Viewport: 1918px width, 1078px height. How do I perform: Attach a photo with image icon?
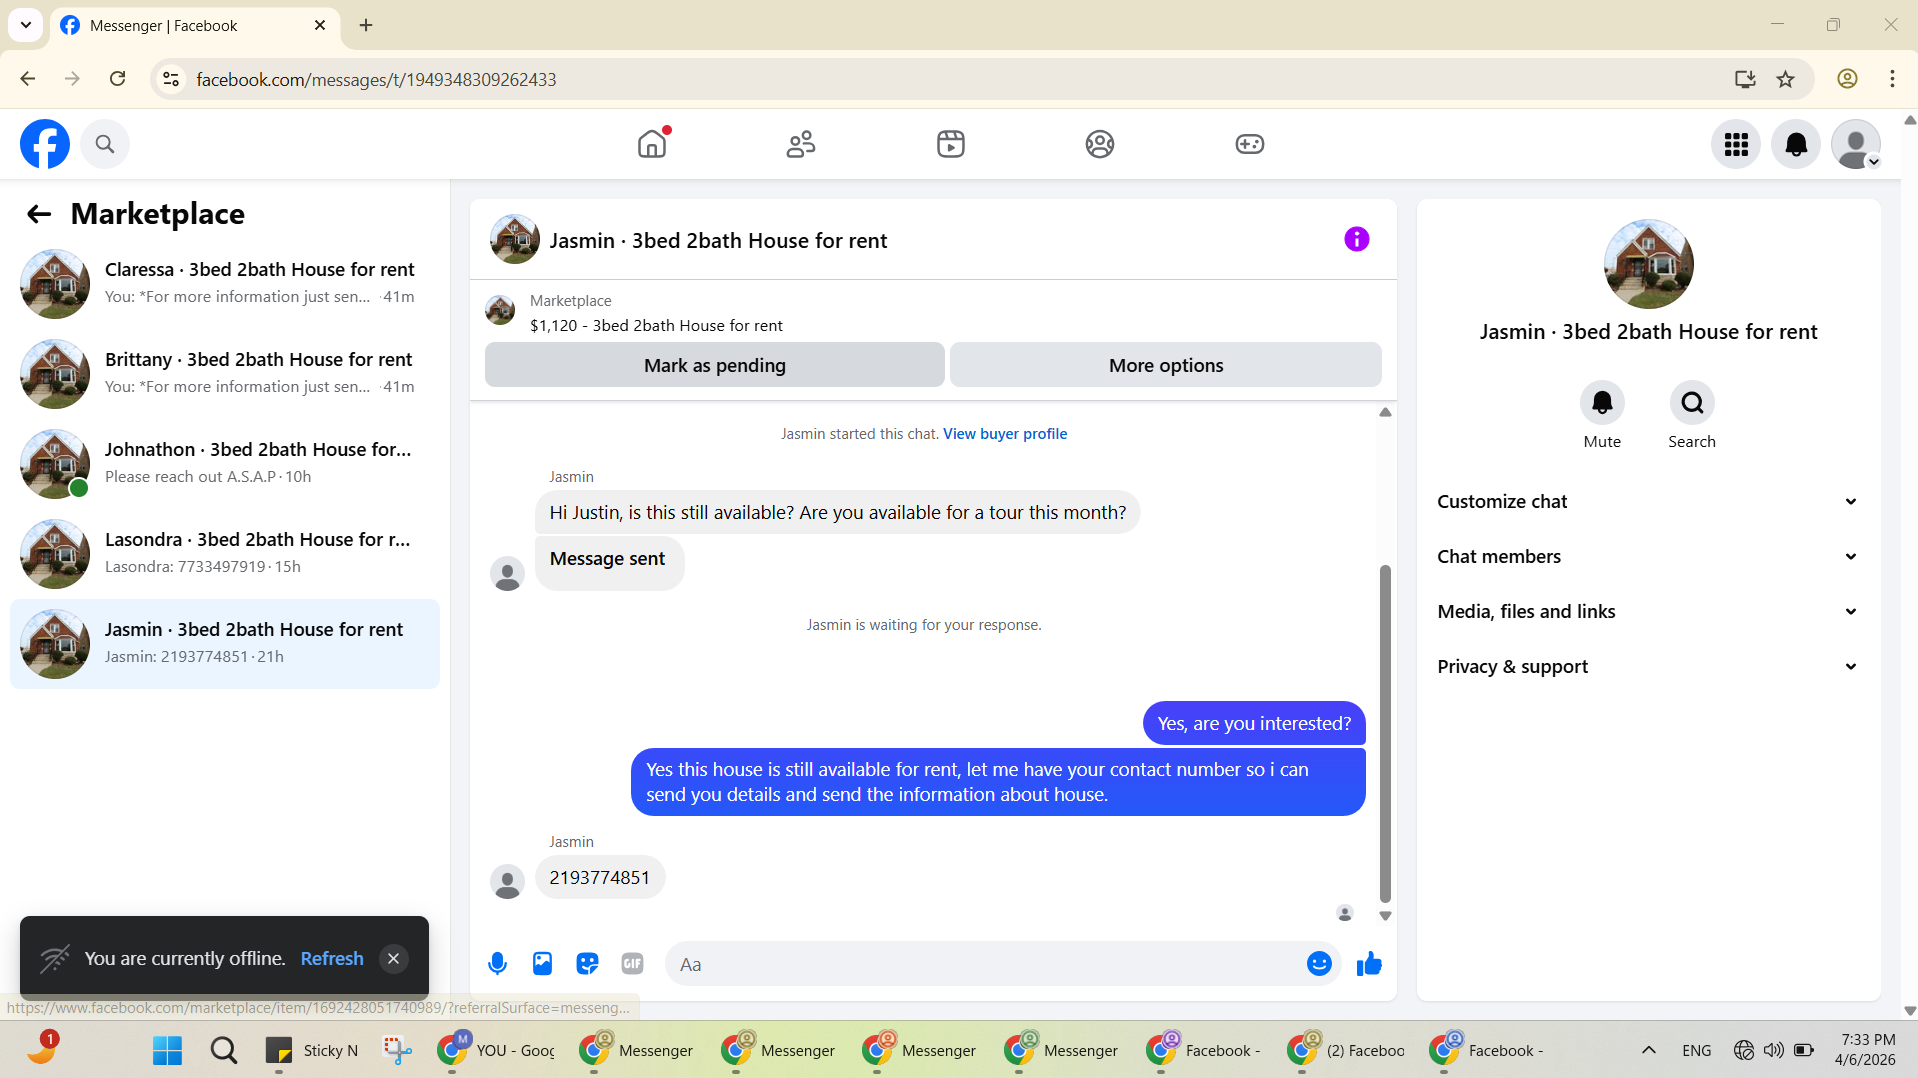pyautogui.click(x=542, y=964)
